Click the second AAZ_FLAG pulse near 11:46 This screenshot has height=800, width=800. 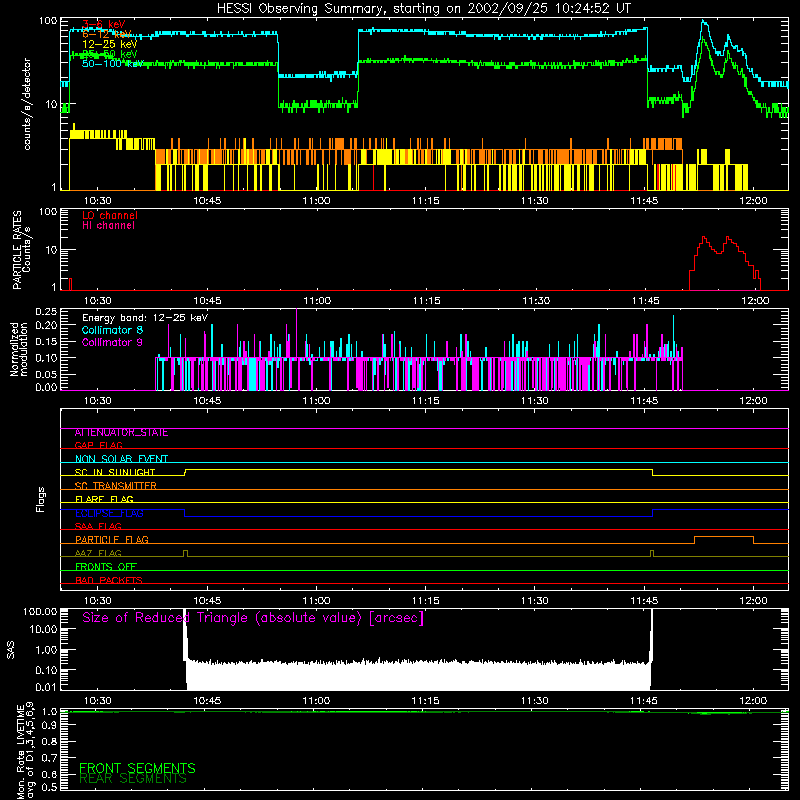pos(652,553)
